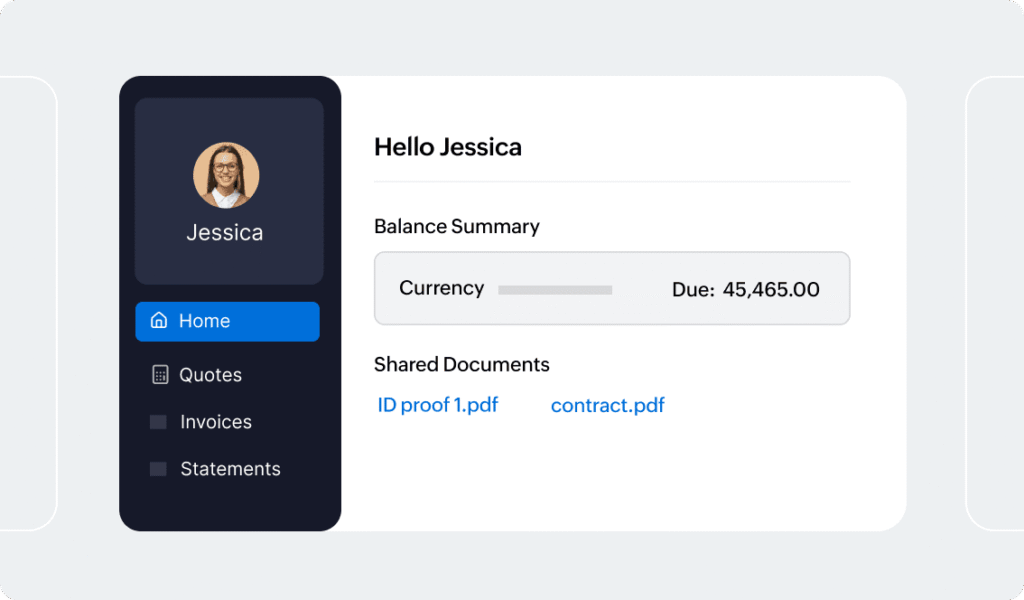The height and width of the screenshot is (600, 1024).
Task: Open the Statements label in the sidebar
Action: click(x=230, y=469)
